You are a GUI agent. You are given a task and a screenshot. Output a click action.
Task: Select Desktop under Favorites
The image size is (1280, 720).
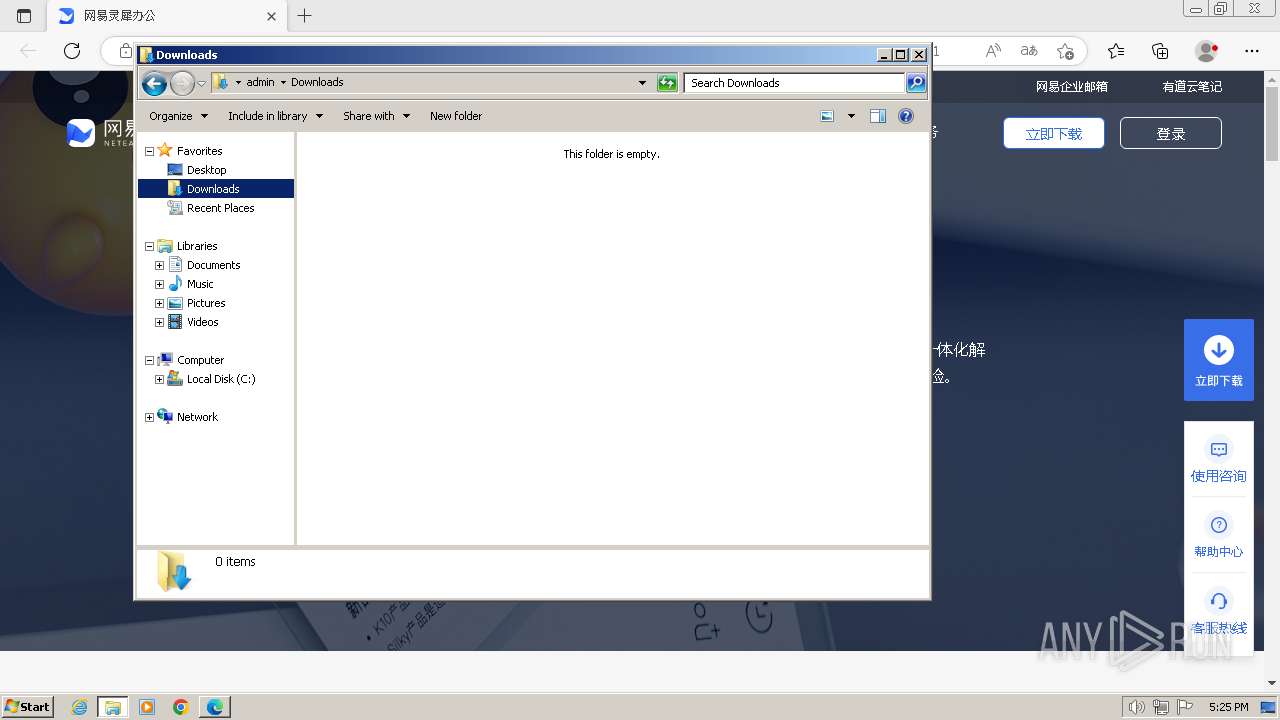pos(206,170)
